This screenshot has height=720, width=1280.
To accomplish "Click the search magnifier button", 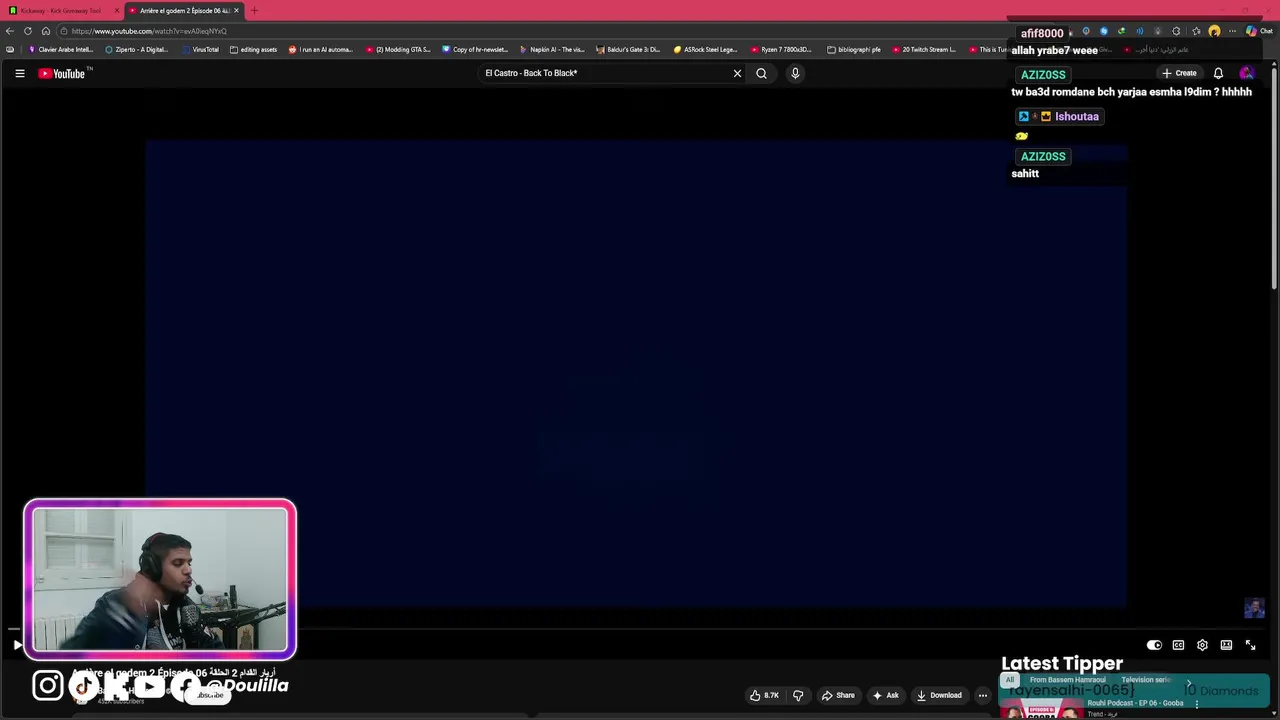I will tap(761, 73).
